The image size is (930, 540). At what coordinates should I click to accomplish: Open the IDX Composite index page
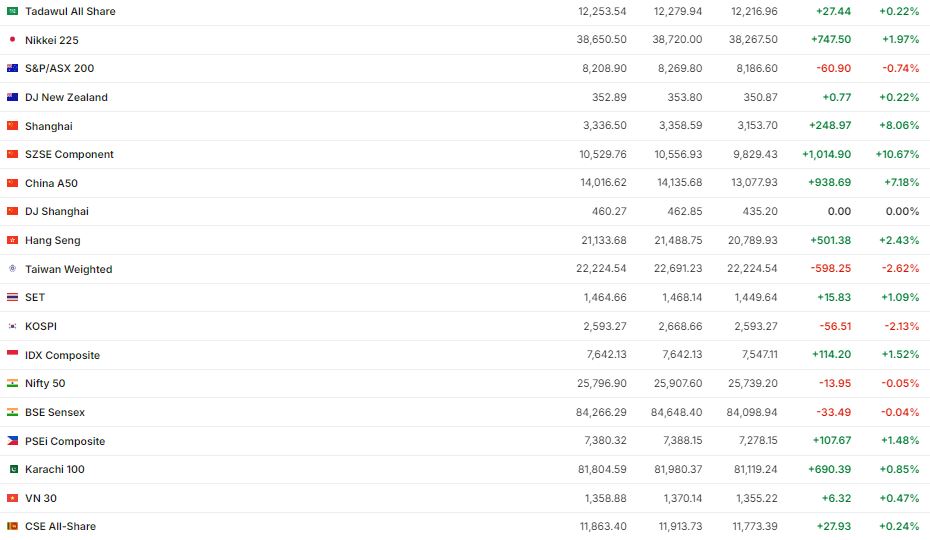(62, 355)
